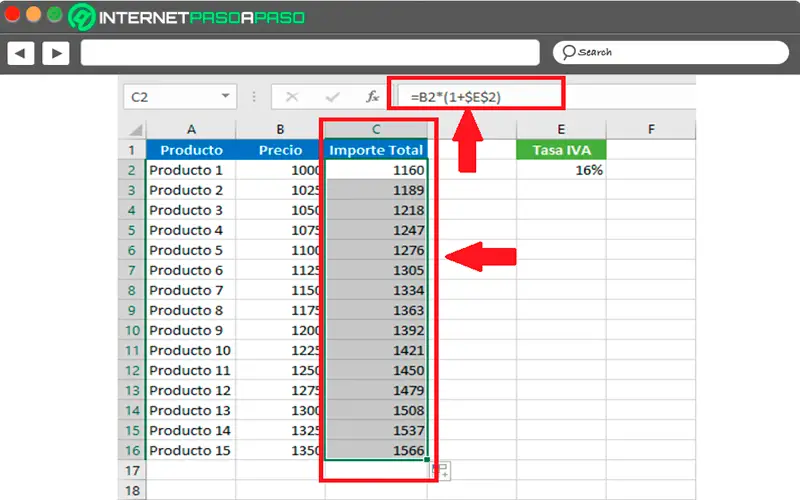Screen dimensions: 800x500
Task: Click cell Producto 12
Action: click(x=191, y=390)
